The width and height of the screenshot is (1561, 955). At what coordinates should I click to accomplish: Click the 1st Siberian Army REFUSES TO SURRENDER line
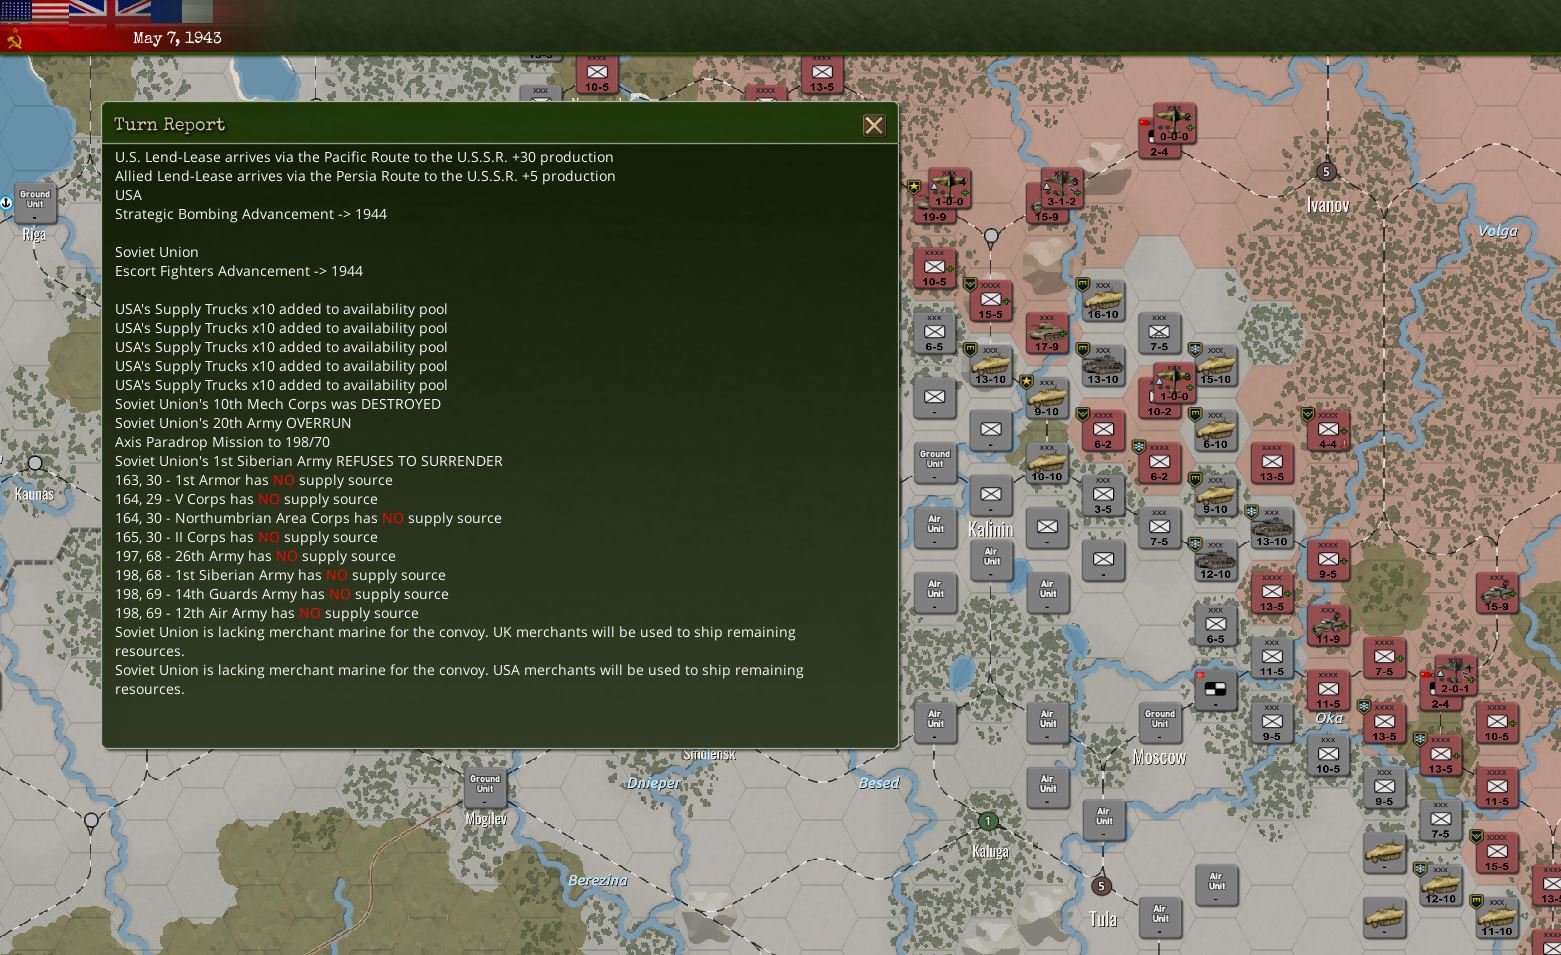pos(309,461)
